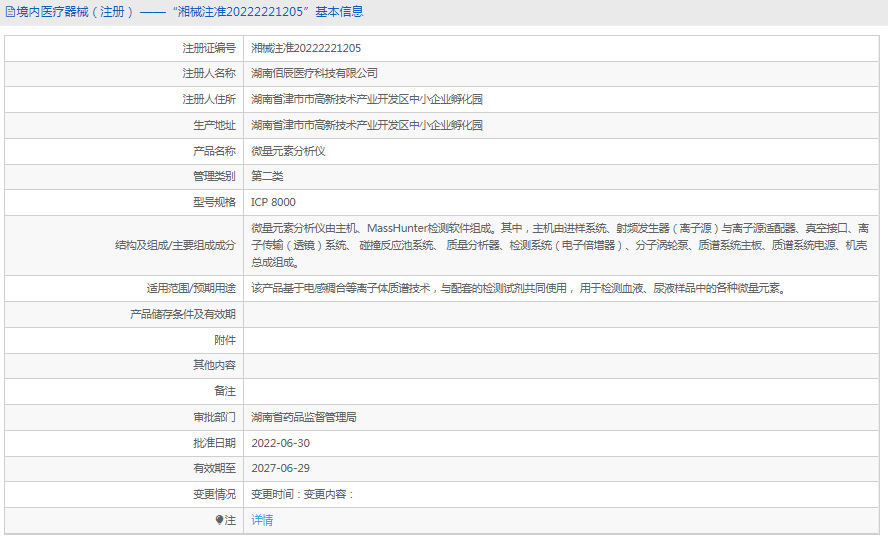Image resolution: width=888 pixels, height=540 pixels.
Task: Select the address value in 注册人住所 row
Action: click(x=367, y=99)
